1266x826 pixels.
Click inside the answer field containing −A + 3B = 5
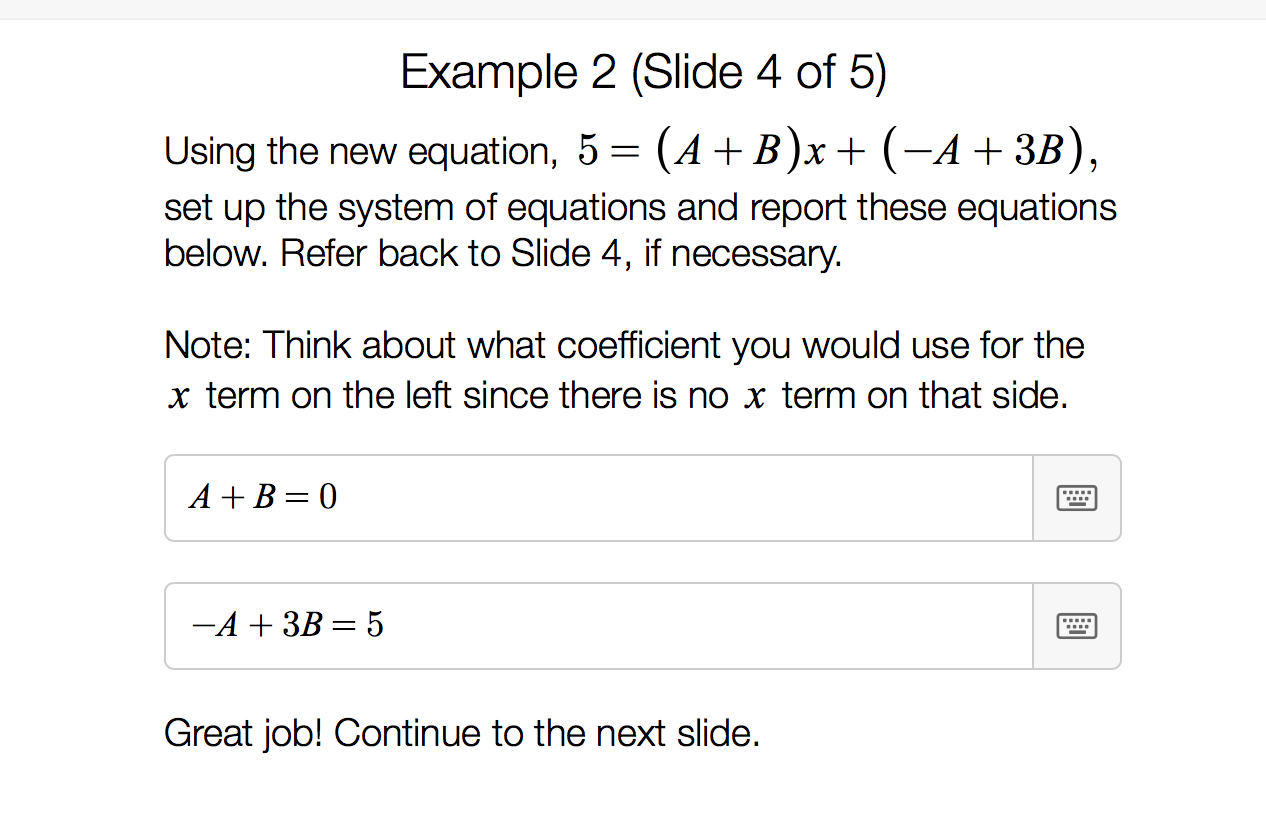click(x=600, y=625)
